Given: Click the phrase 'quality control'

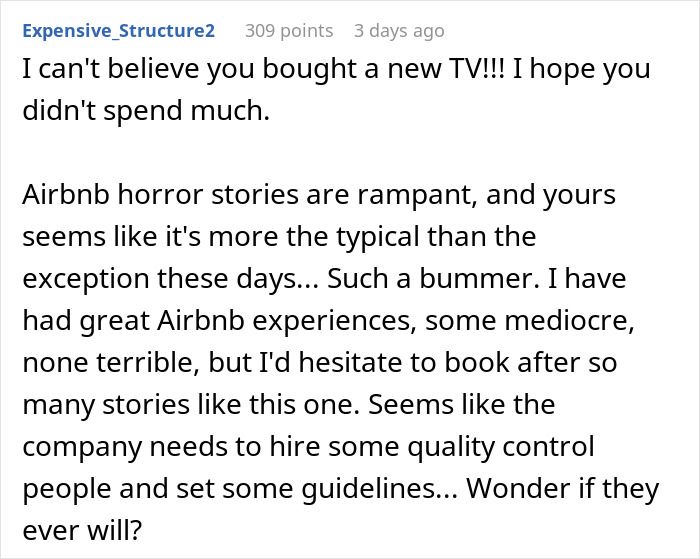Looking at the screenshot, I should tap(500, 446).
